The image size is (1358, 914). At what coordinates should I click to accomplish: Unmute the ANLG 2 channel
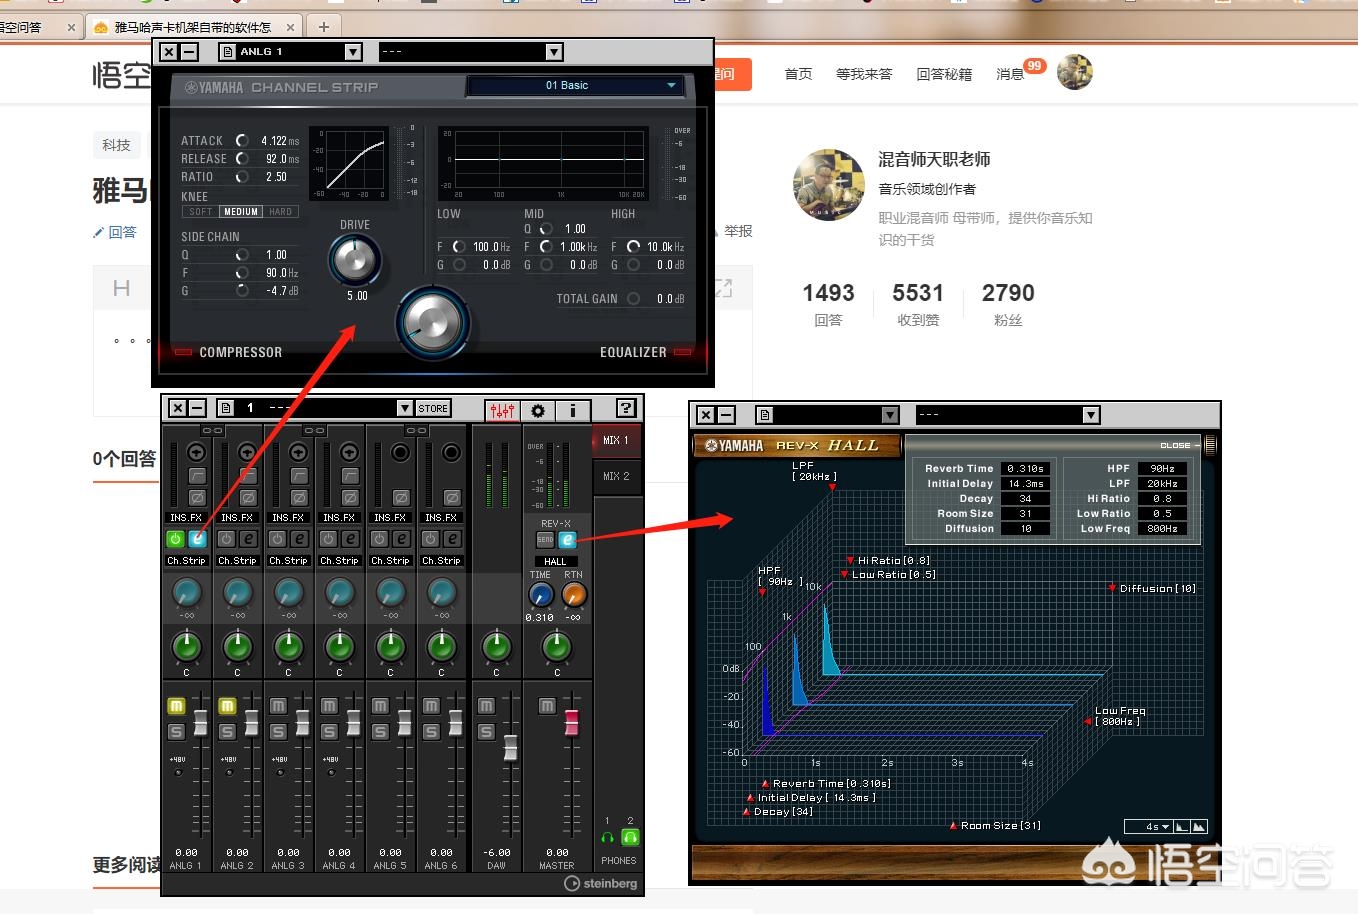pyautogui.click(x=227, y=706)
